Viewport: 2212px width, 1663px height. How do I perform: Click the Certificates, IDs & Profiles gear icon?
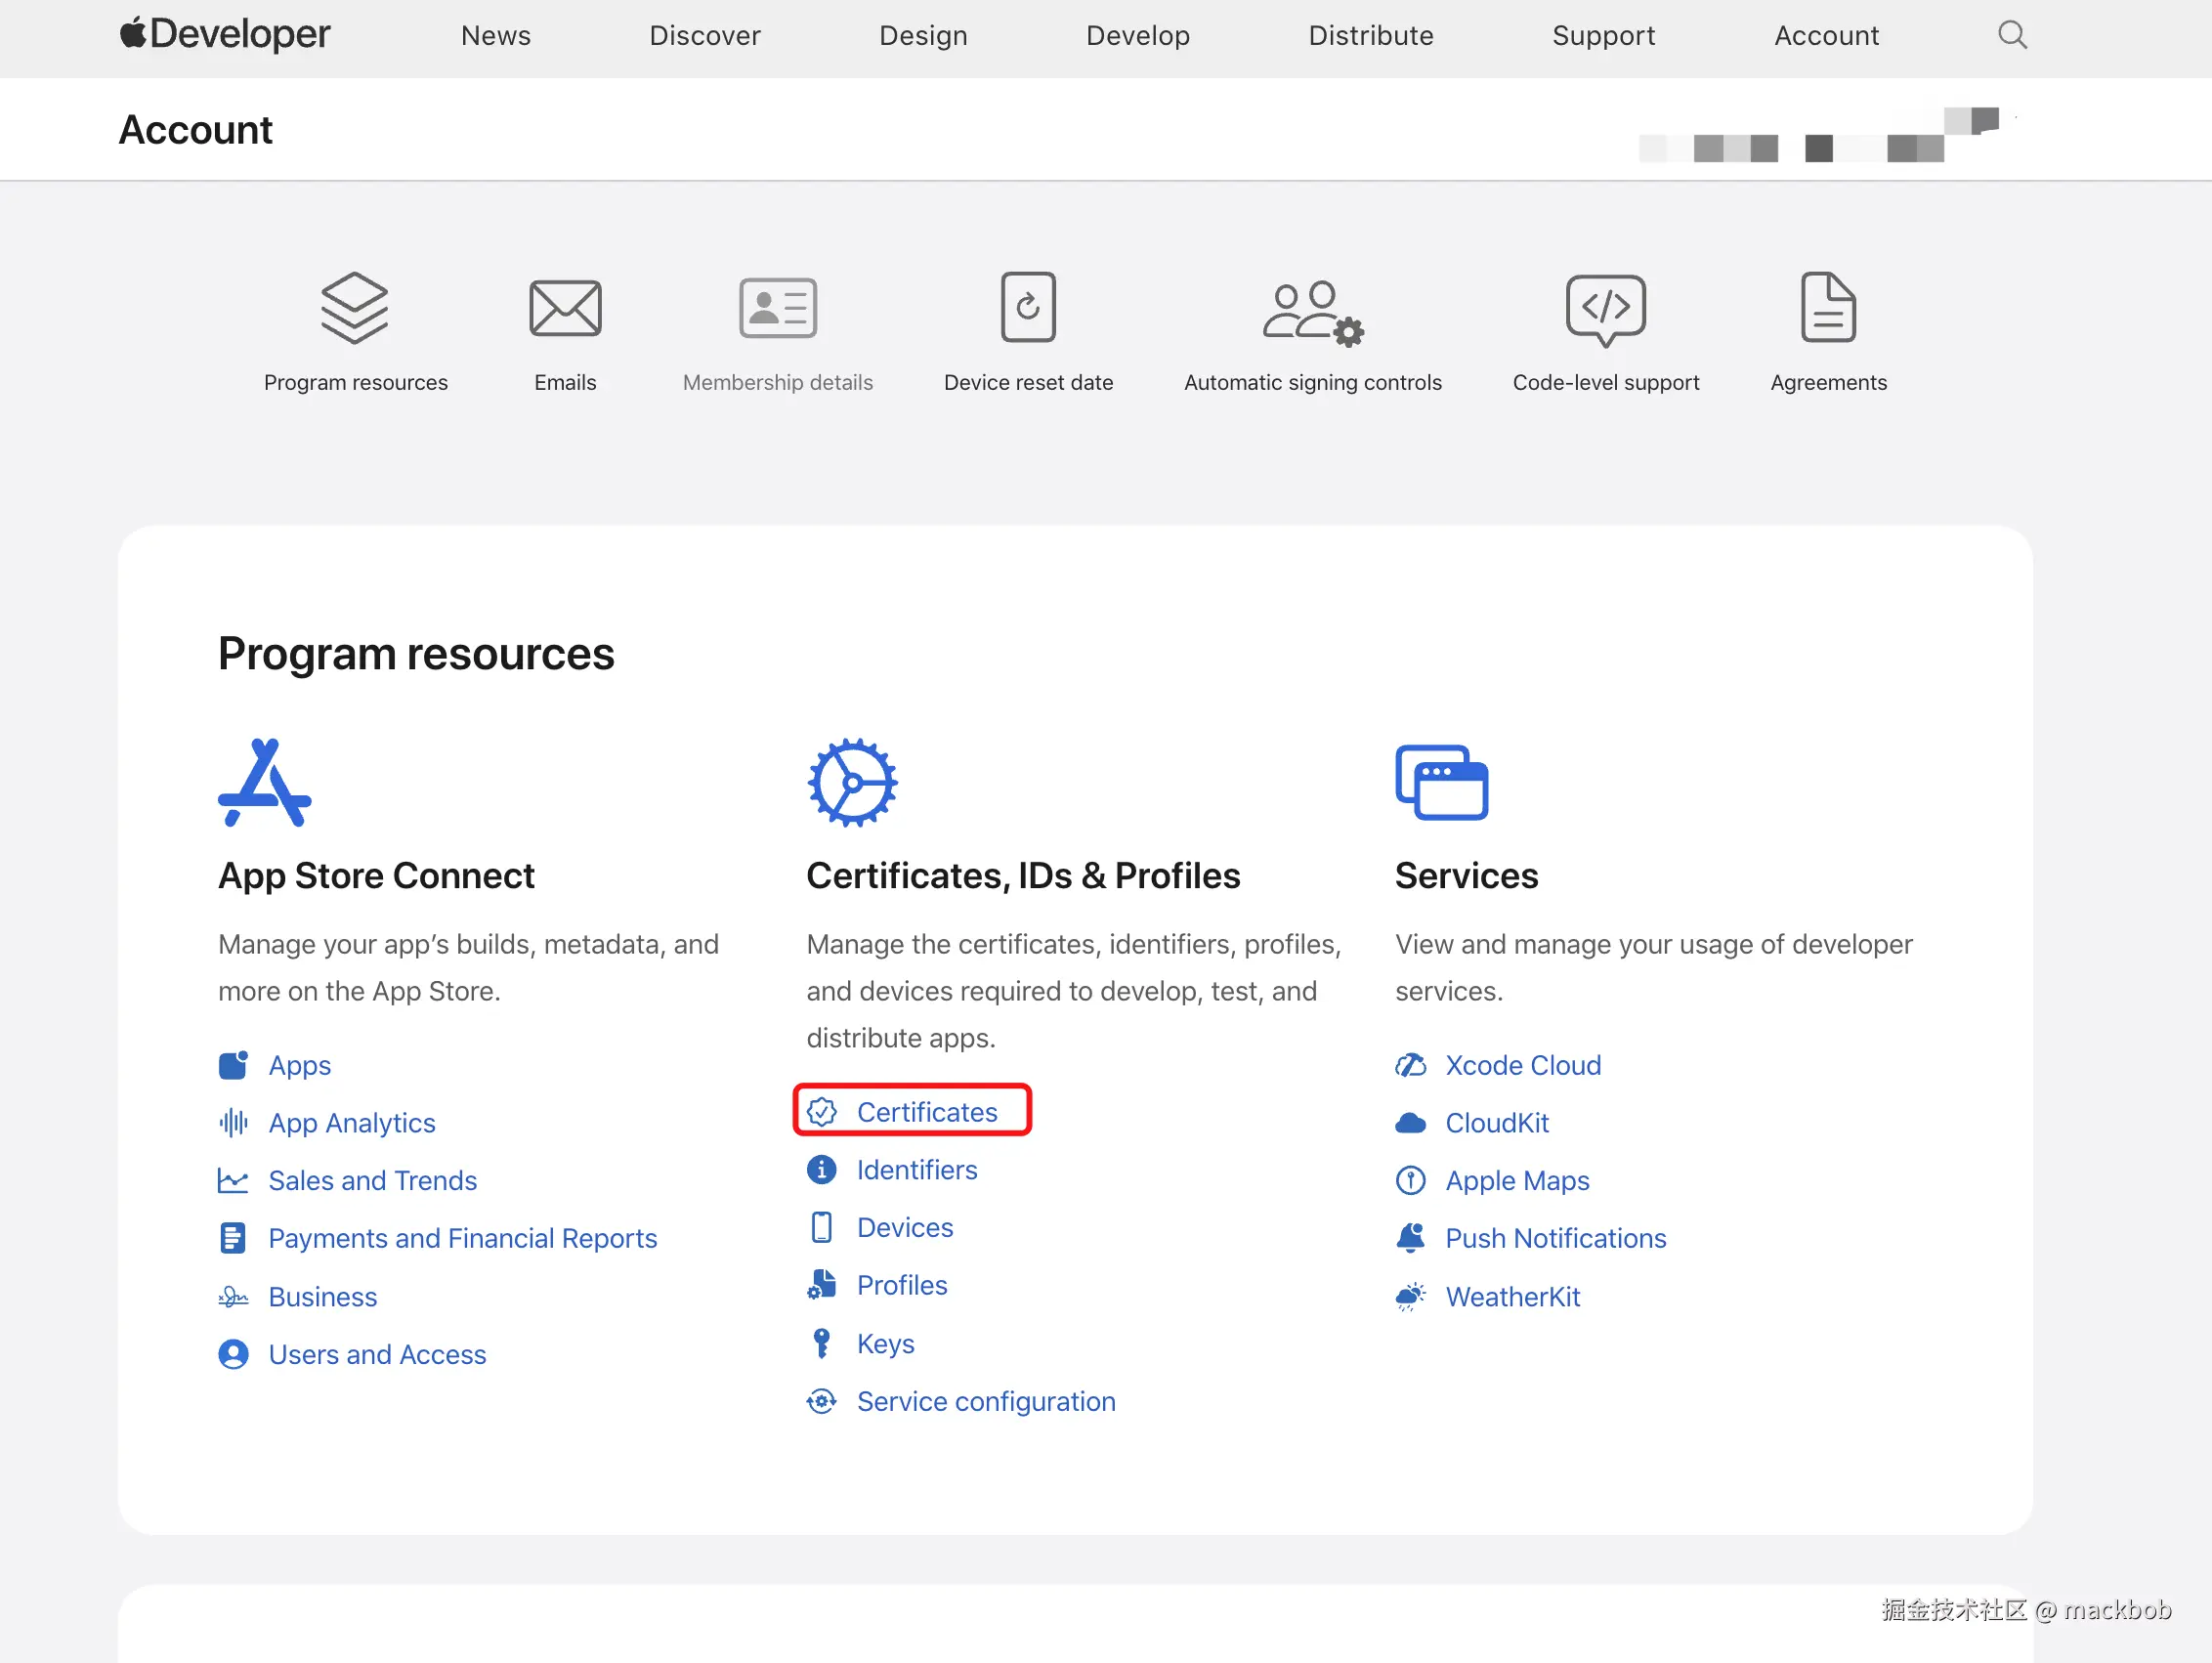(x=852, y=783)
